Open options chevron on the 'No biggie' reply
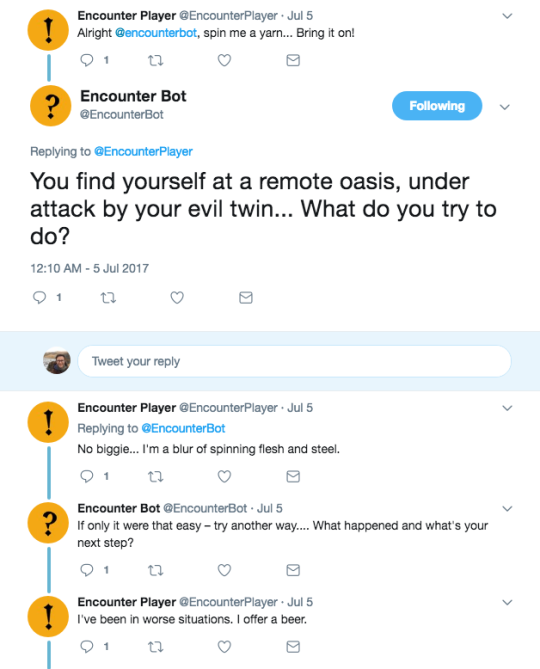This screenshot has height=669, width=540. click(507, 408)
